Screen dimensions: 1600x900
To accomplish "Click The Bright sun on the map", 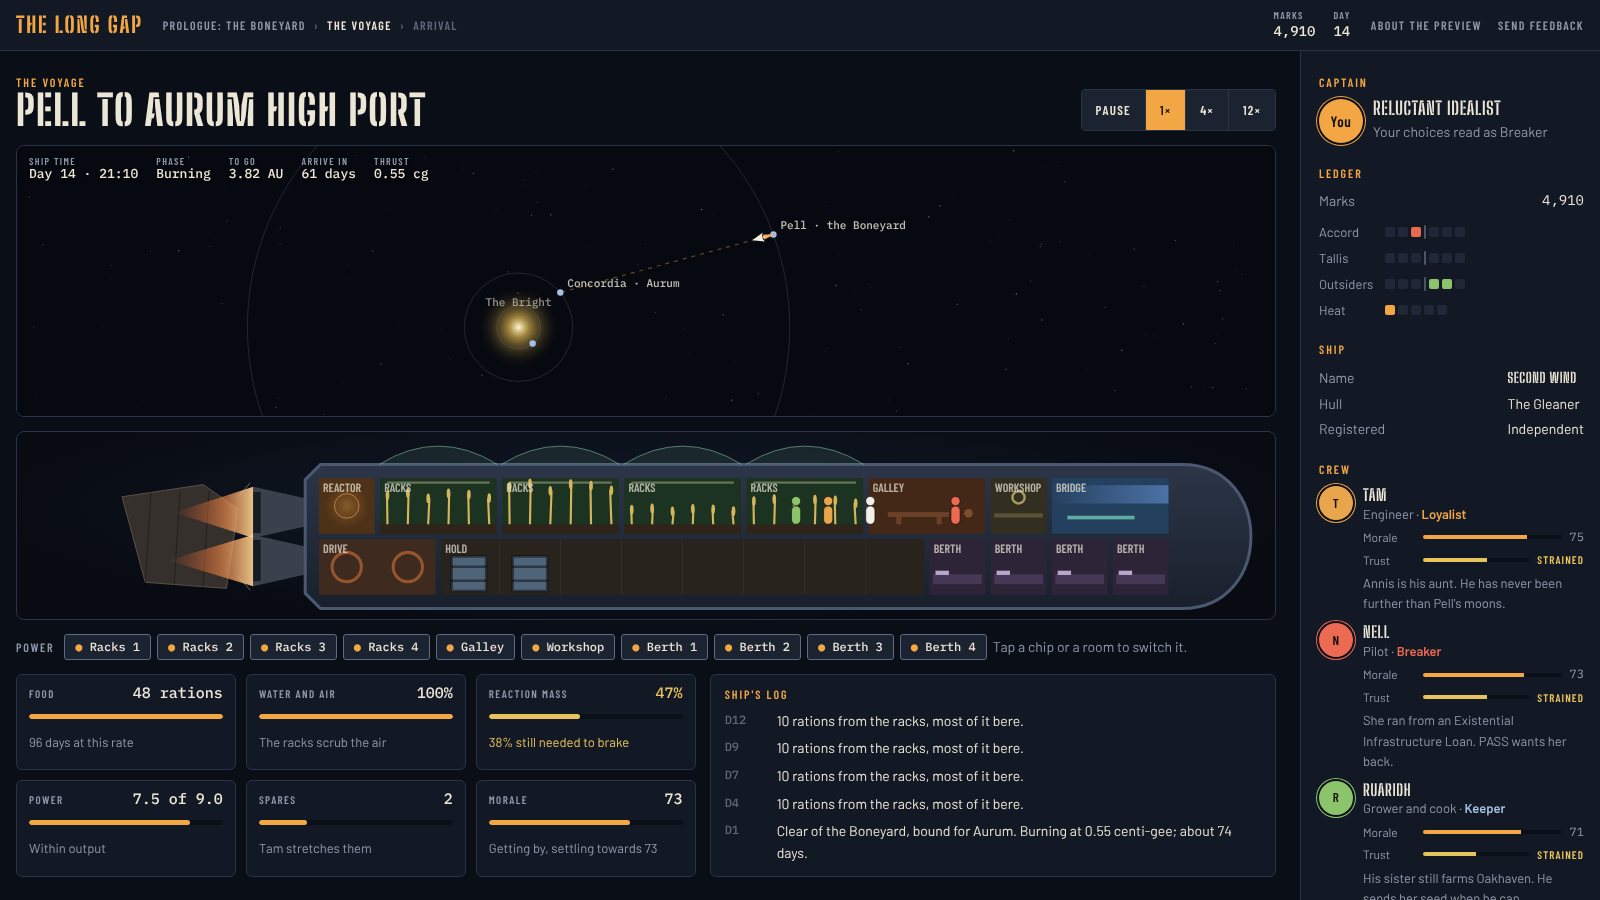I will pyautogui.click(x=518, y=326).
